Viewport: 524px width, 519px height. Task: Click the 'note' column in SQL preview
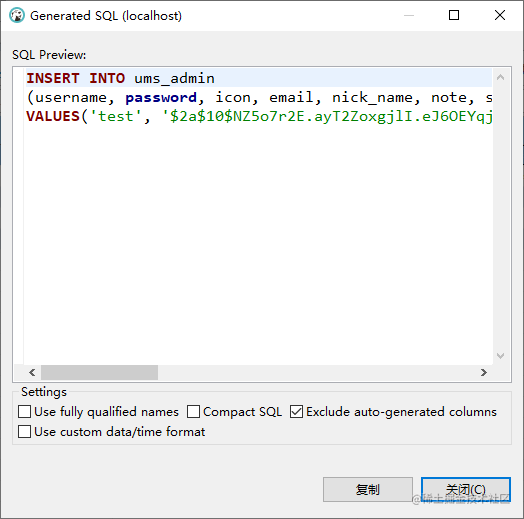tap(449, 98)
